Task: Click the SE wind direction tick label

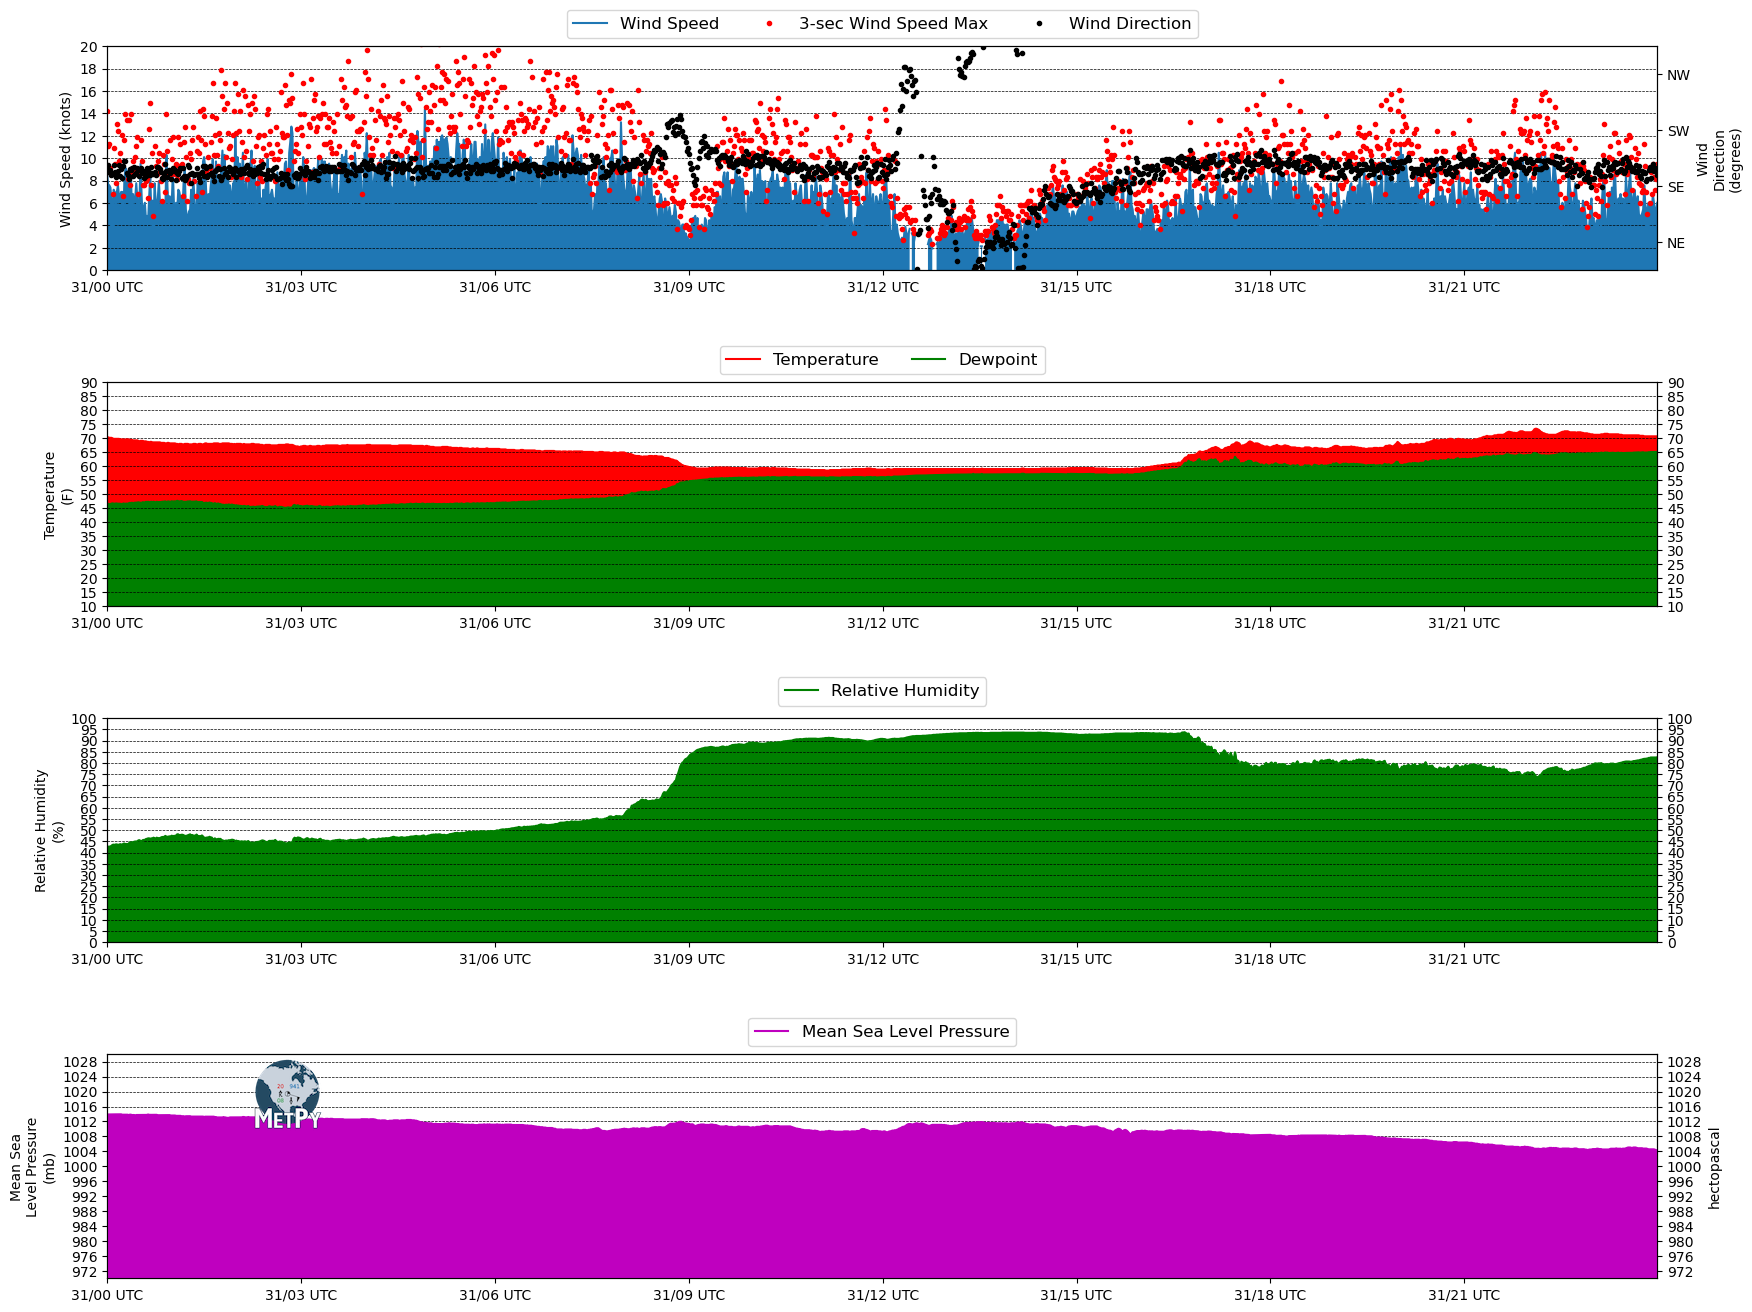Action: (1676, 187)
